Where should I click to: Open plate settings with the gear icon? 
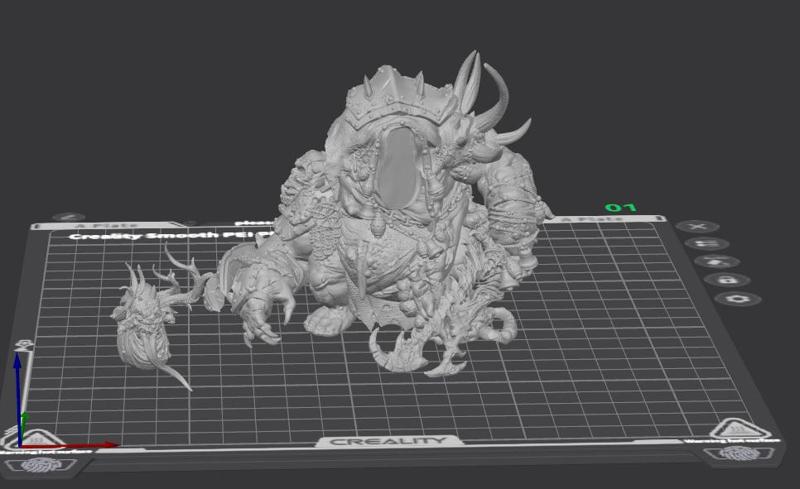pos(738,299)
